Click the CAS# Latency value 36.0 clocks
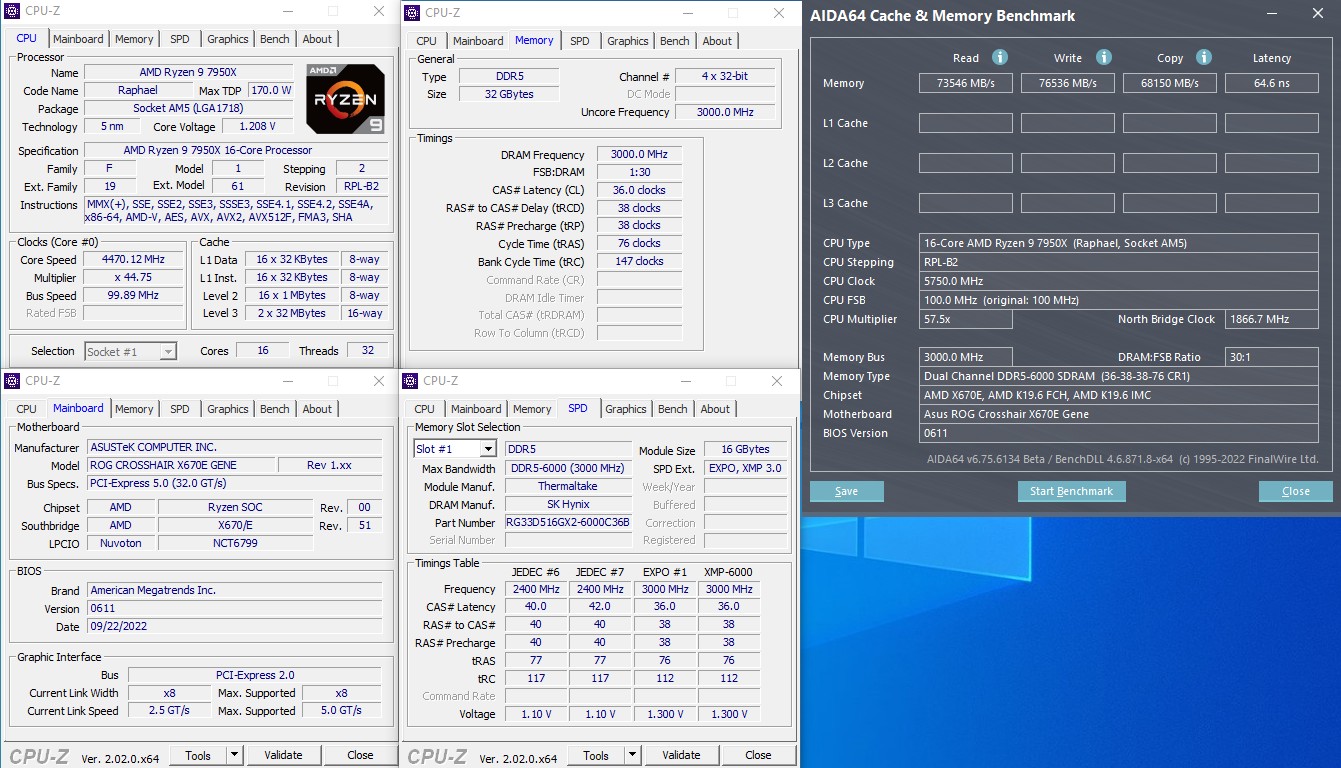Screen dimensions: 1341x768 (x=639, y=190)
